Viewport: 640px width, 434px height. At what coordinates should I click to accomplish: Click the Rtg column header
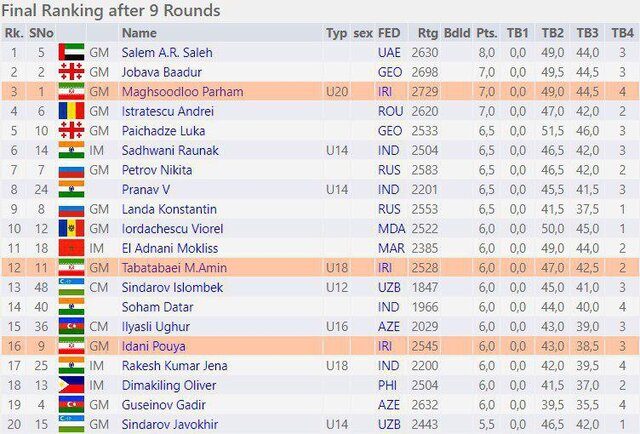click(427, 33)
